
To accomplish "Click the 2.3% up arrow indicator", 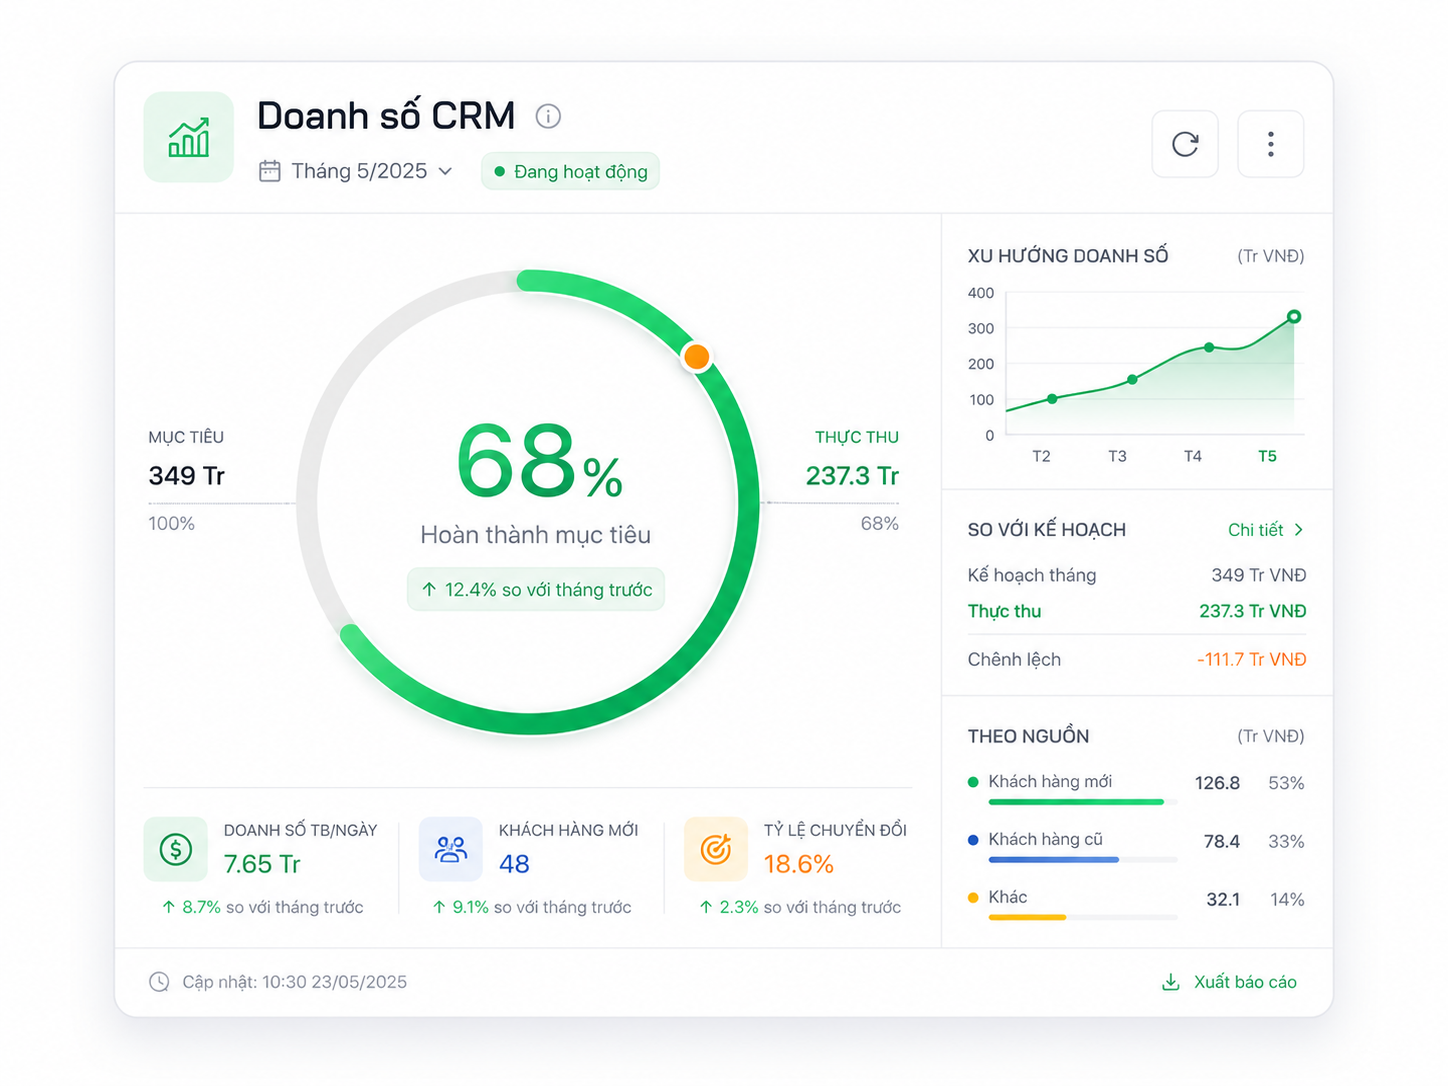I will point(706,907).
